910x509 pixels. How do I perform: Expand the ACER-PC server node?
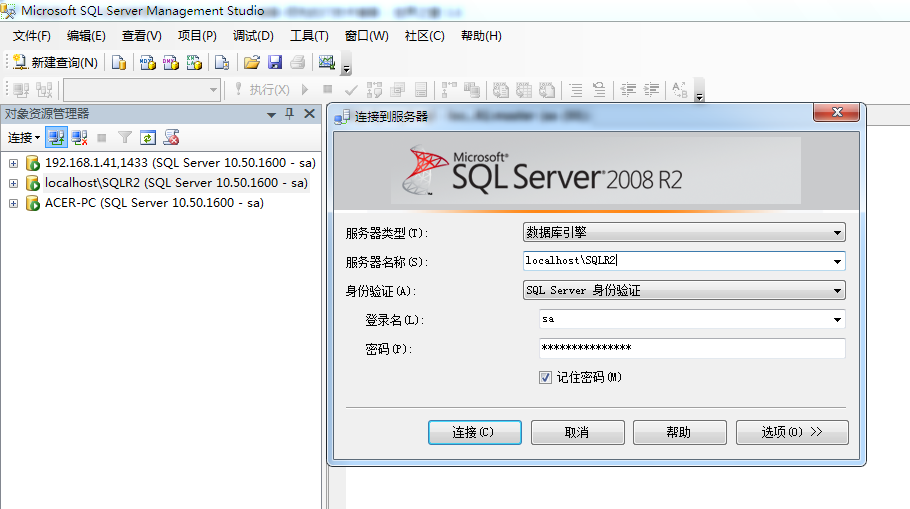pyautogui.click(x=13, y=204)
